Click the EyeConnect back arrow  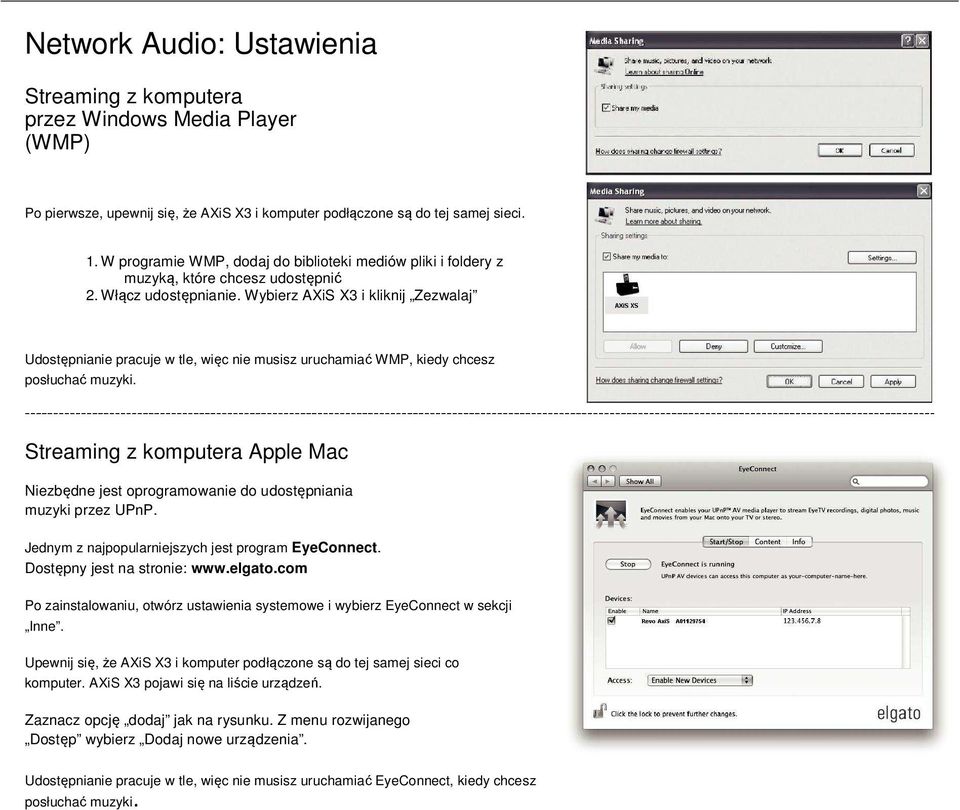point(594,481)
